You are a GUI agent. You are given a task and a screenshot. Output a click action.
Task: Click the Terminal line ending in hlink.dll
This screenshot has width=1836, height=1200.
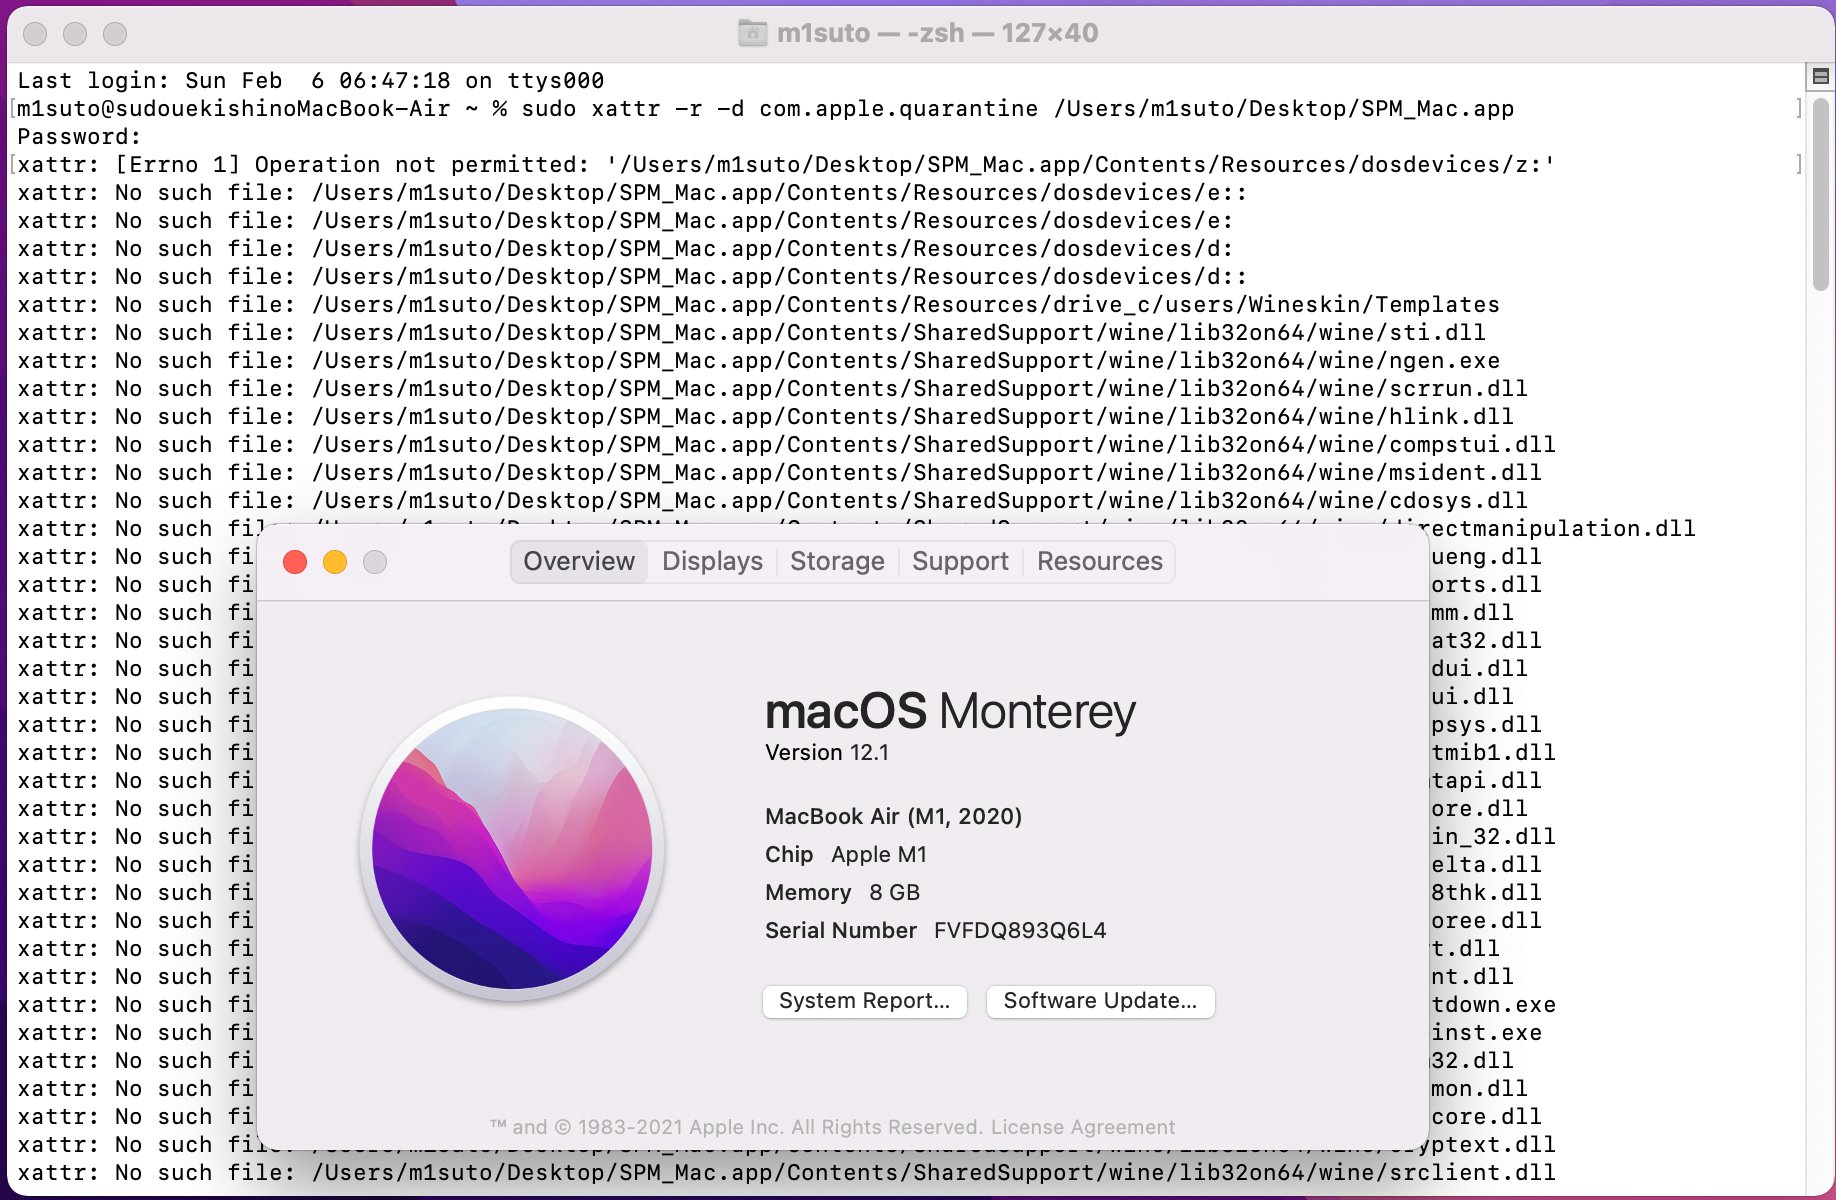(x=765, y=416)
